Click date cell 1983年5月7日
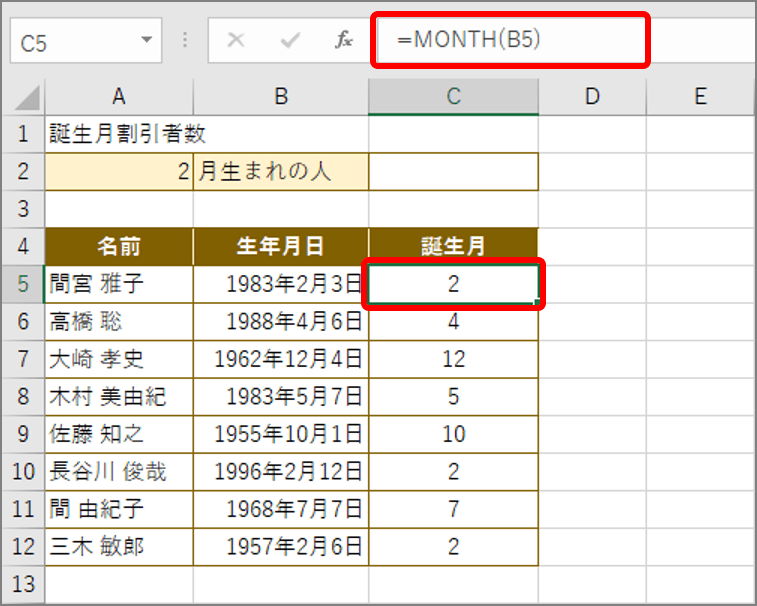 point(281,396)
